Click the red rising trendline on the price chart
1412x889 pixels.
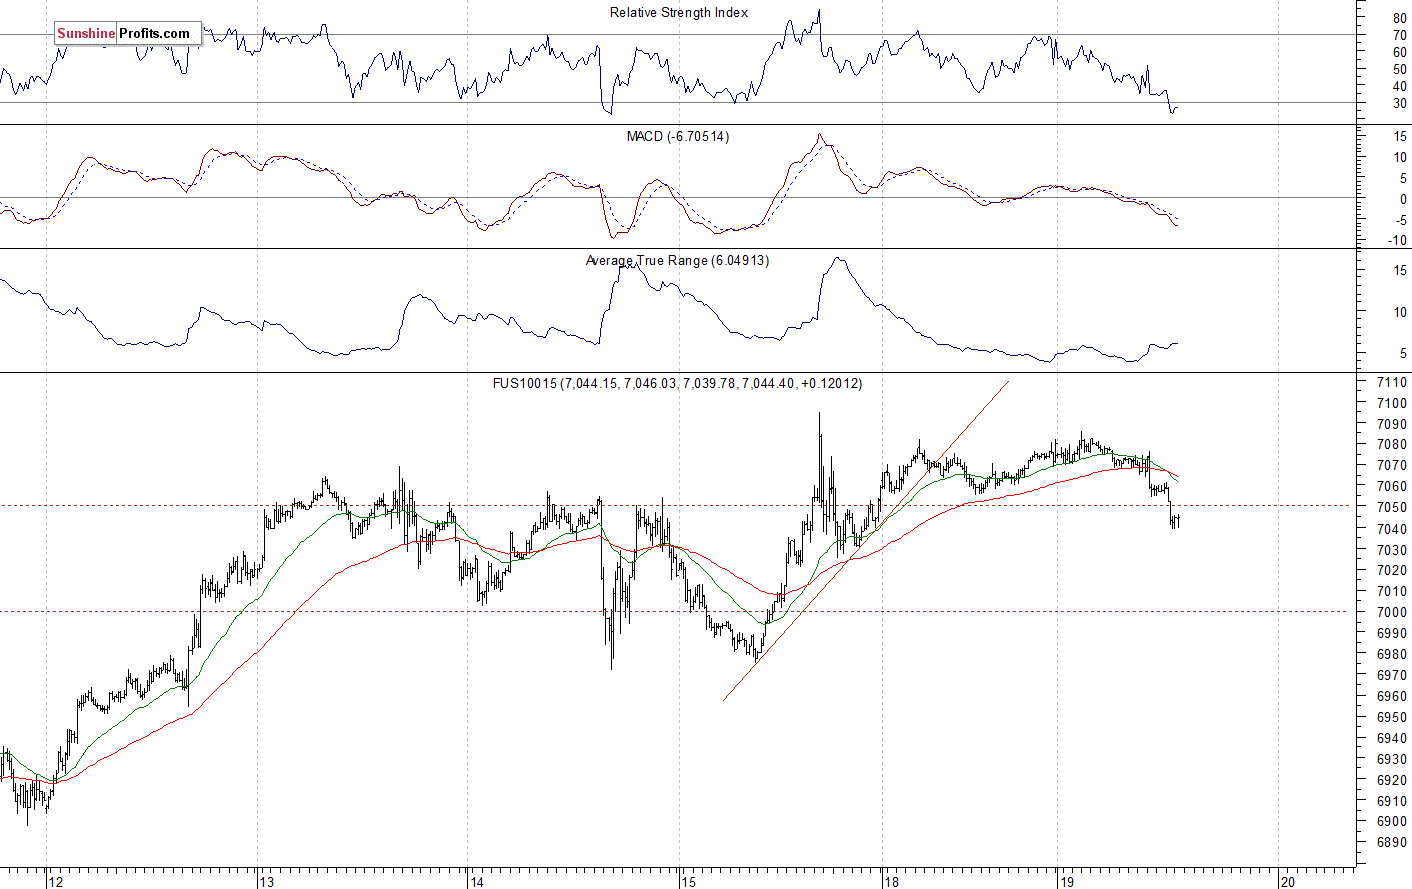[866, 540]
